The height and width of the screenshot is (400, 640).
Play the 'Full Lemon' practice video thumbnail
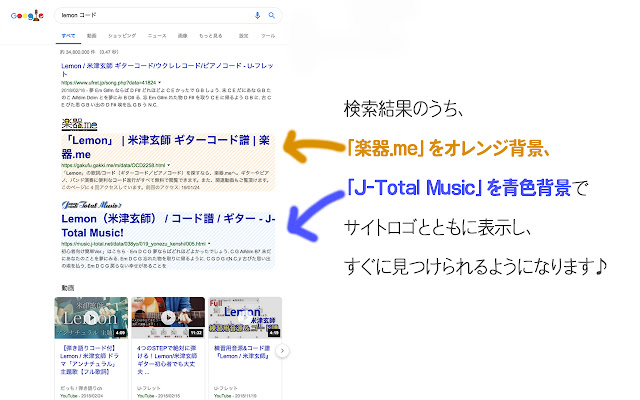245,318
